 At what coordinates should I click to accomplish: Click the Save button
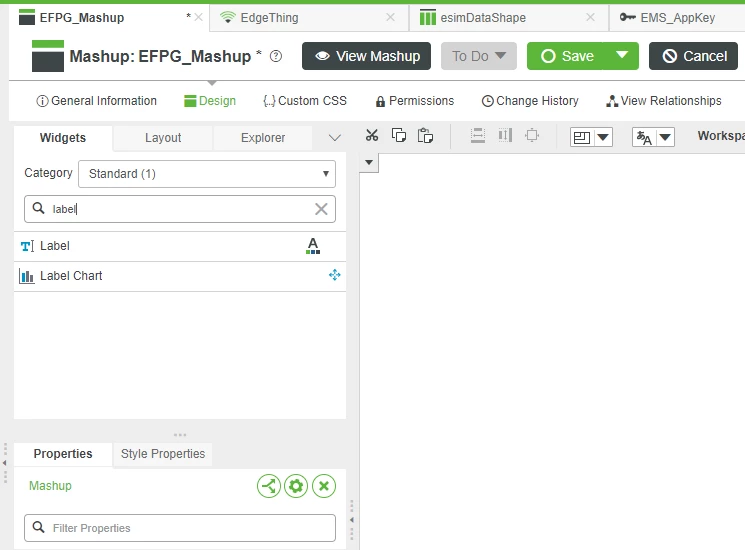coord(565,56)
